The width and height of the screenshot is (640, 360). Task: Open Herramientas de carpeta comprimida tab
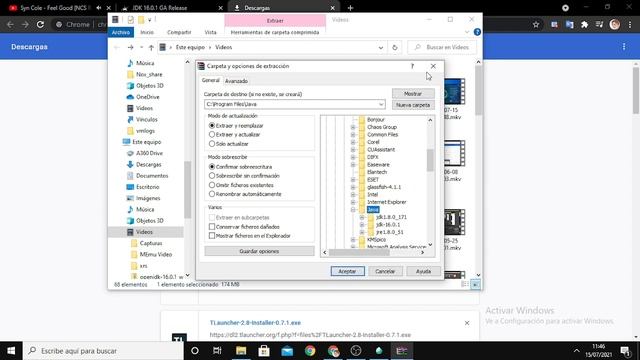(275, 32)
